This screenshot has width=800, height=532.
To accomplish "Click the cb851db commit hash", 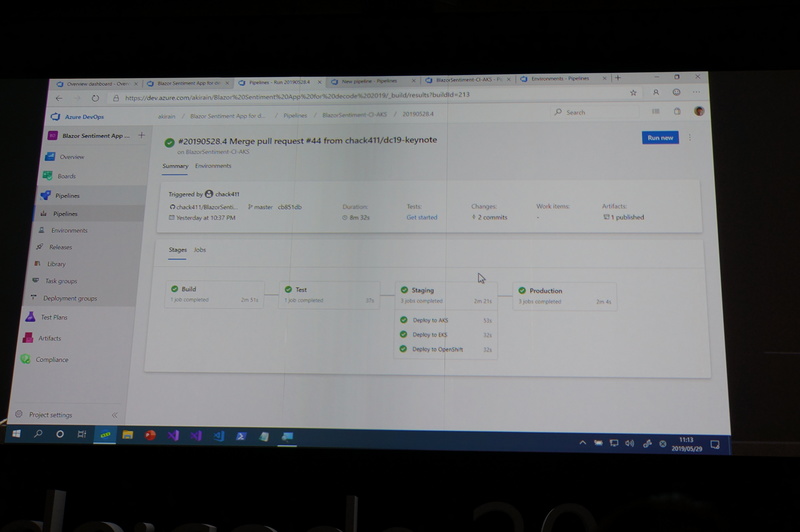I will (290, 207).
